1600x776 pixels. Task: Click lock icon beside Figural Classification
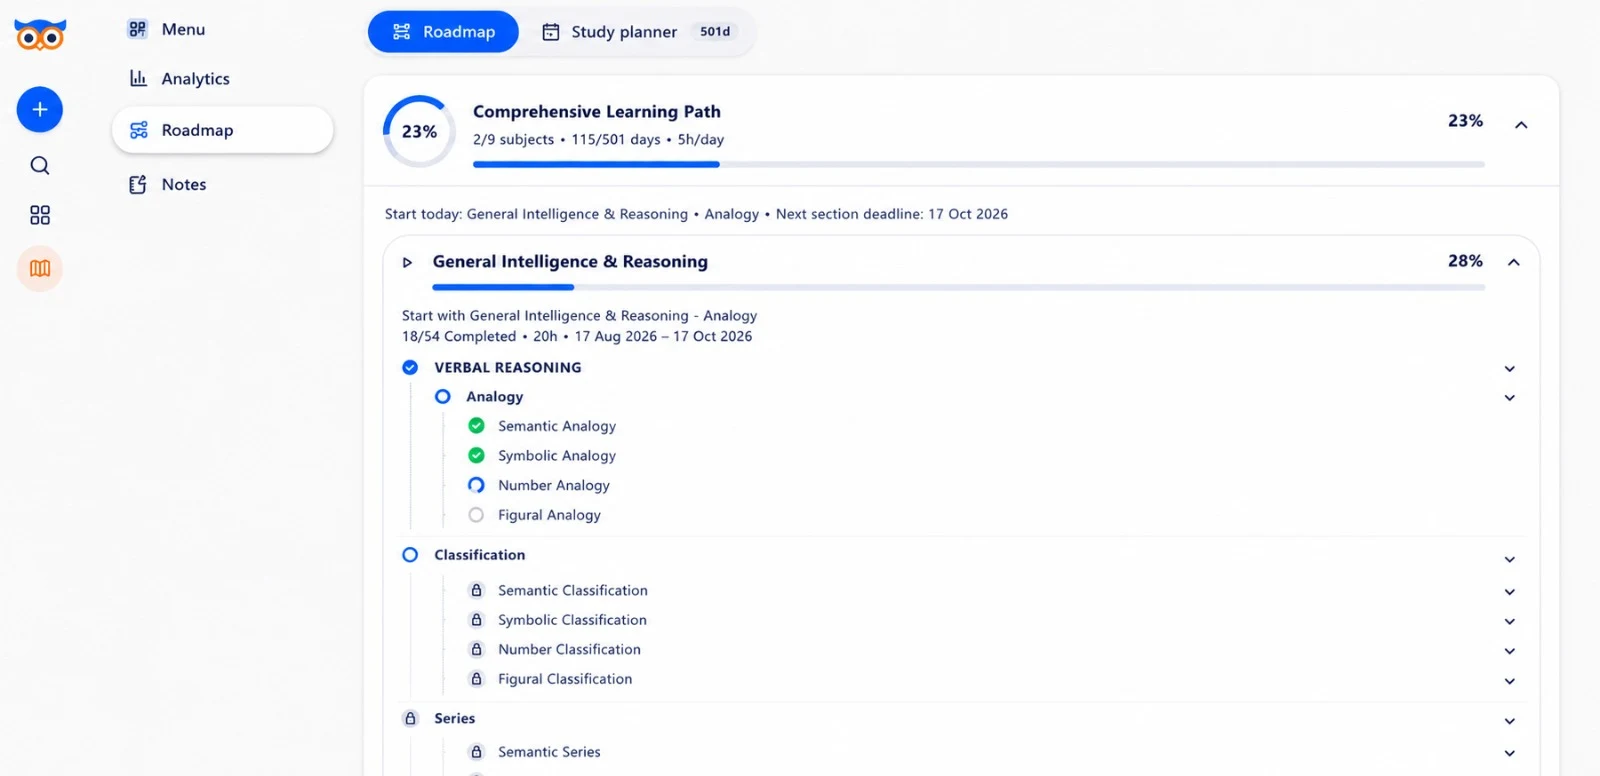tap(477, 679)
